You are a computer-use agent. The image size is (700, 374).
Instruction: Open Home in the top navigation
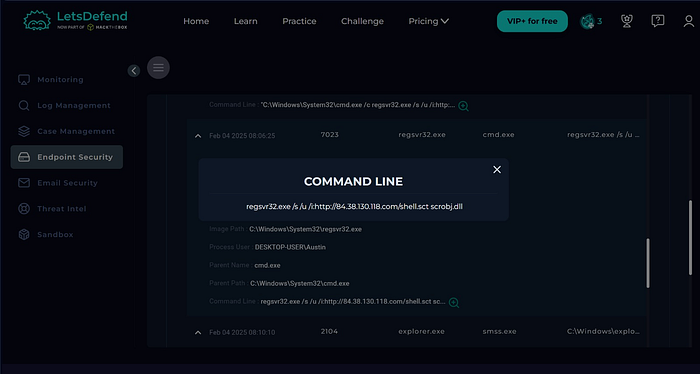click(x=196, y=21)
